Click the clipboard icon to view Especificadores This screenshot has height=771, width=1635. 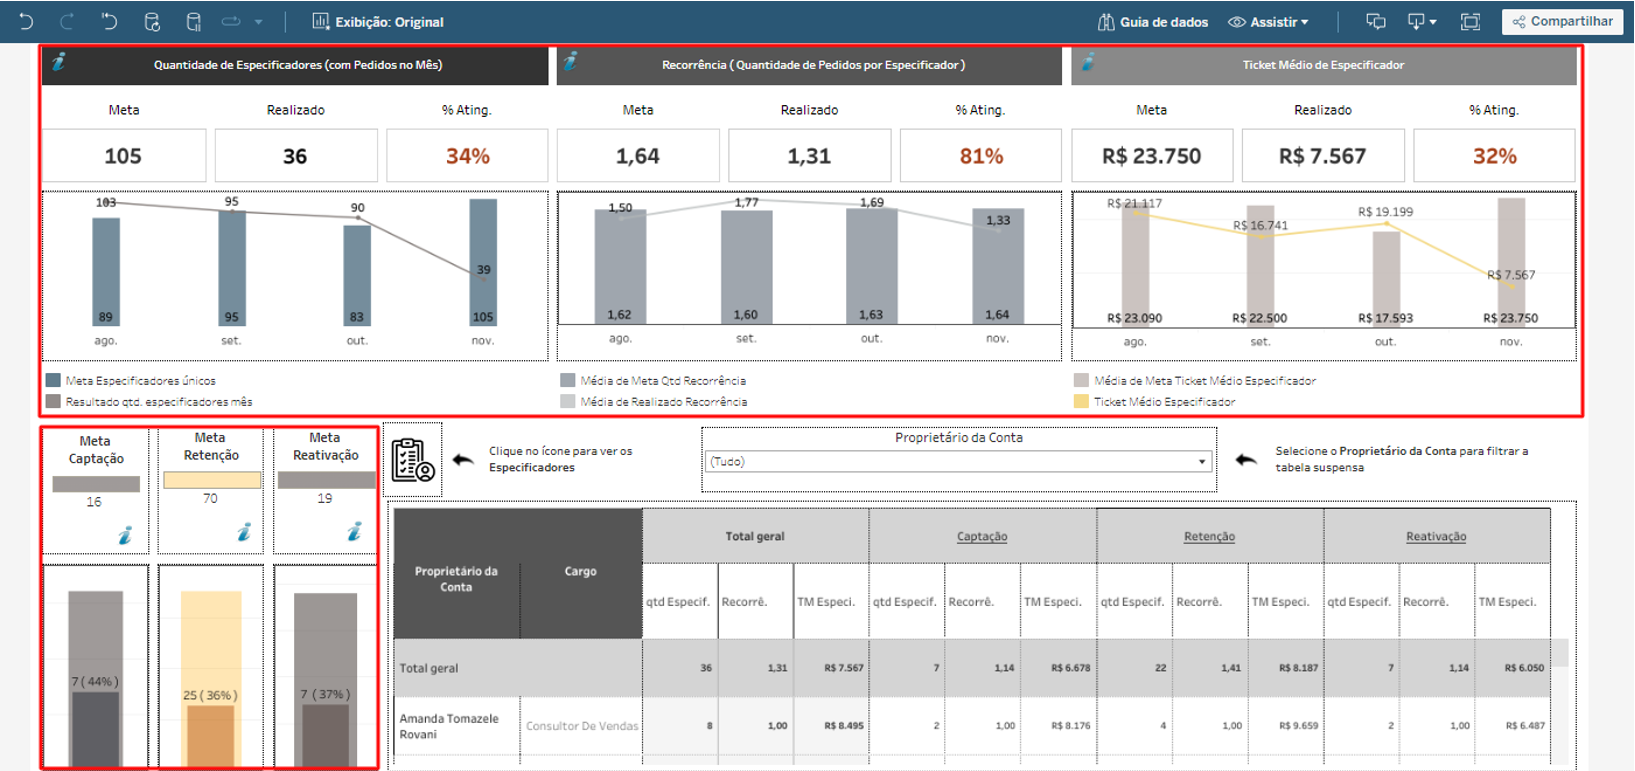pos(413,460)
